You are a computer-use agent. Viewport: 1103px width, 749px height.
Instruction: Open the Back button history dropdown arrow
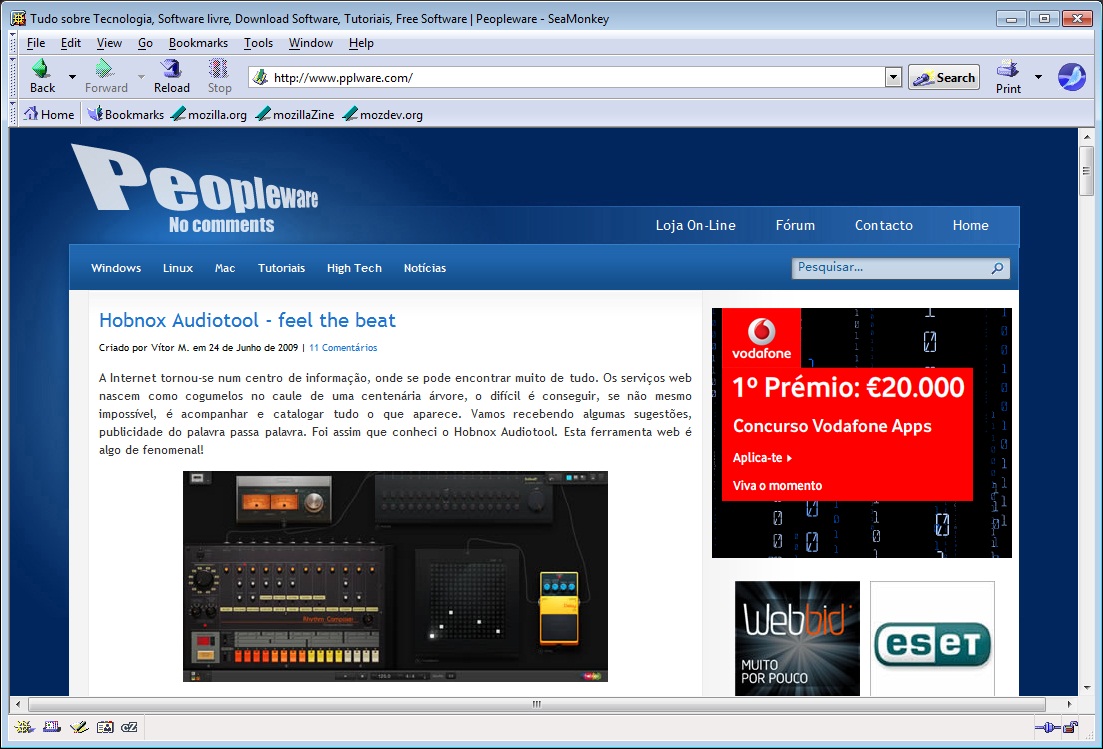[x=72, y=77]
